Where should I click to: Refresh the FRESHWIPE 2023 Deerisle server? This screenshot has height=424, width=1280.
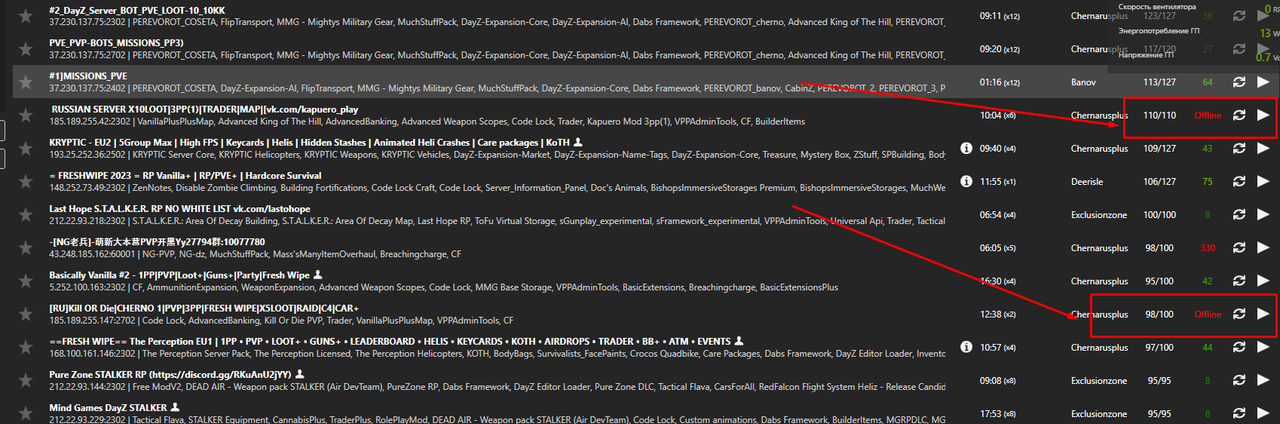click(x=1238, y=181)
